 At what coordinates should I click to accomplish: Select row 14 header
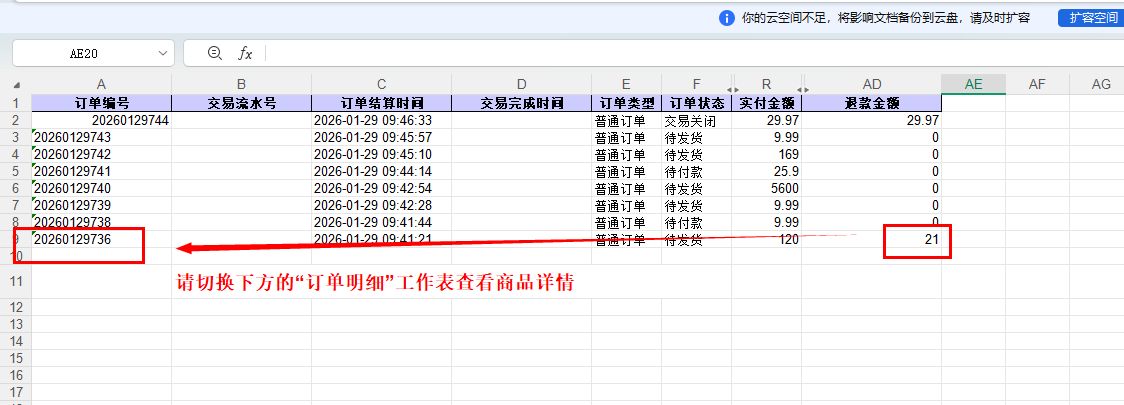coord(16,341)
